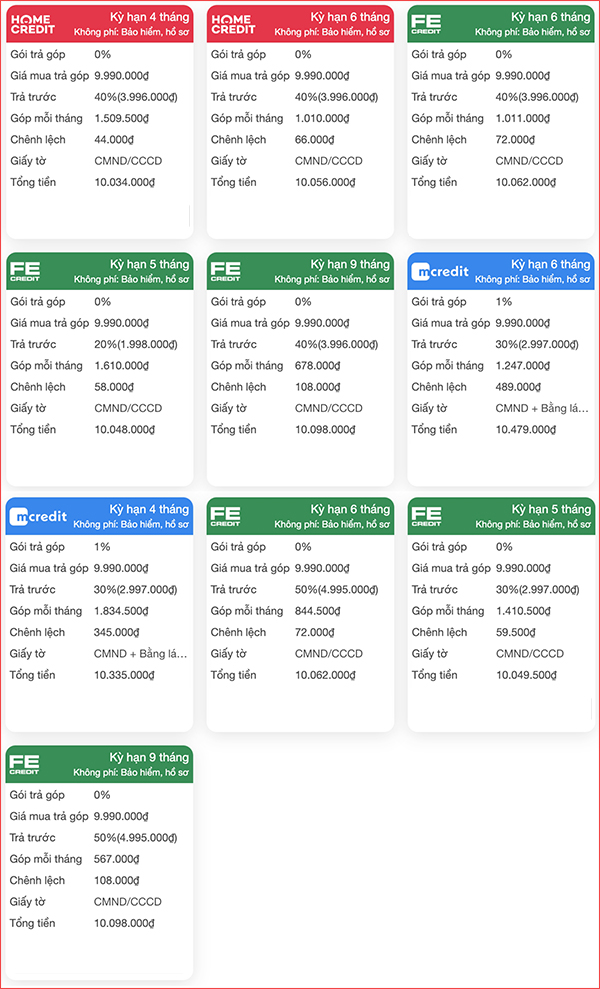This screenshot has width=600, height=989.
Task: Click monthly payment '678.000₫'
Action: tap(317, 366)
